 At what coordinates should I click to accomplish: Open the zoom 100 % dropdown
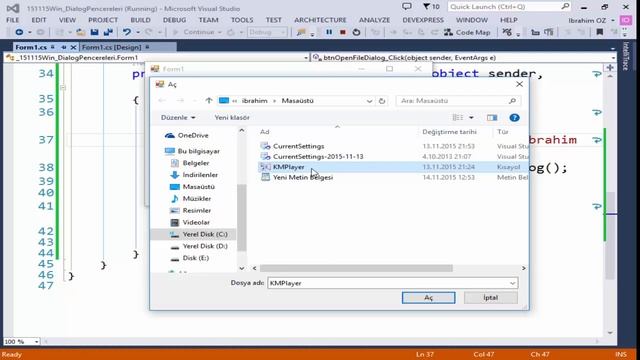36,341
